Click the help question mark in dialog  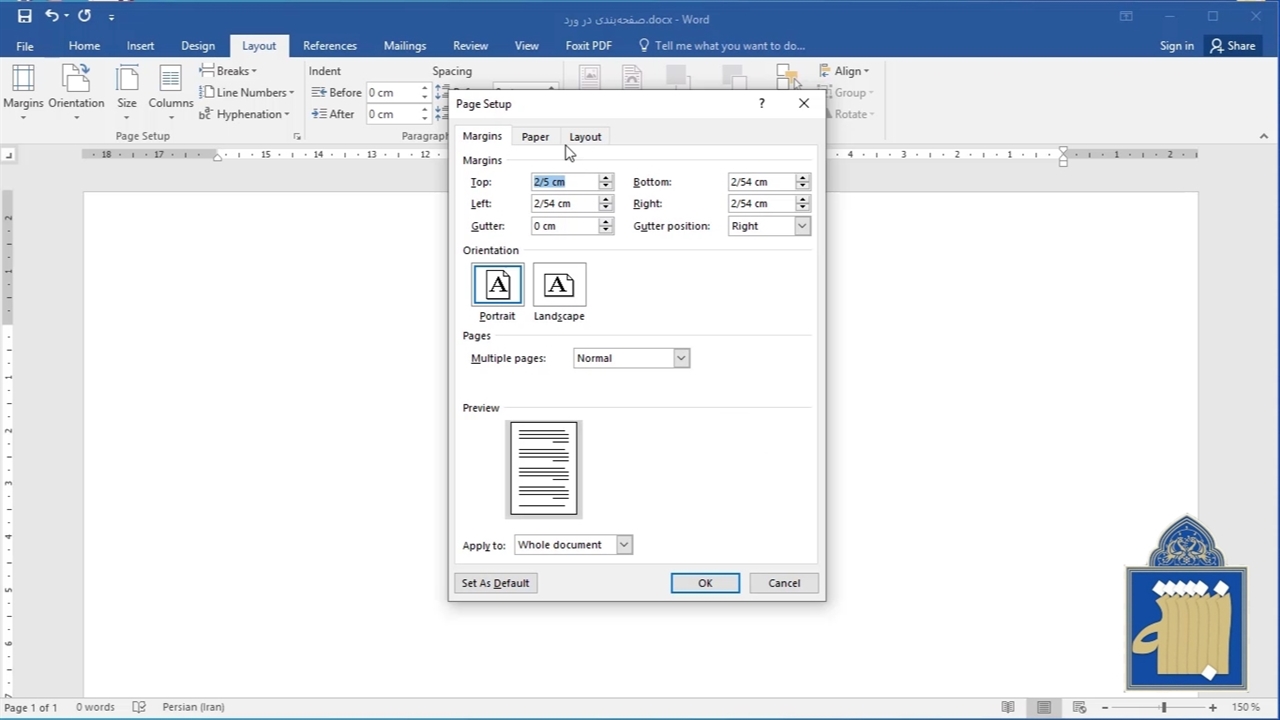coord(761,103)
